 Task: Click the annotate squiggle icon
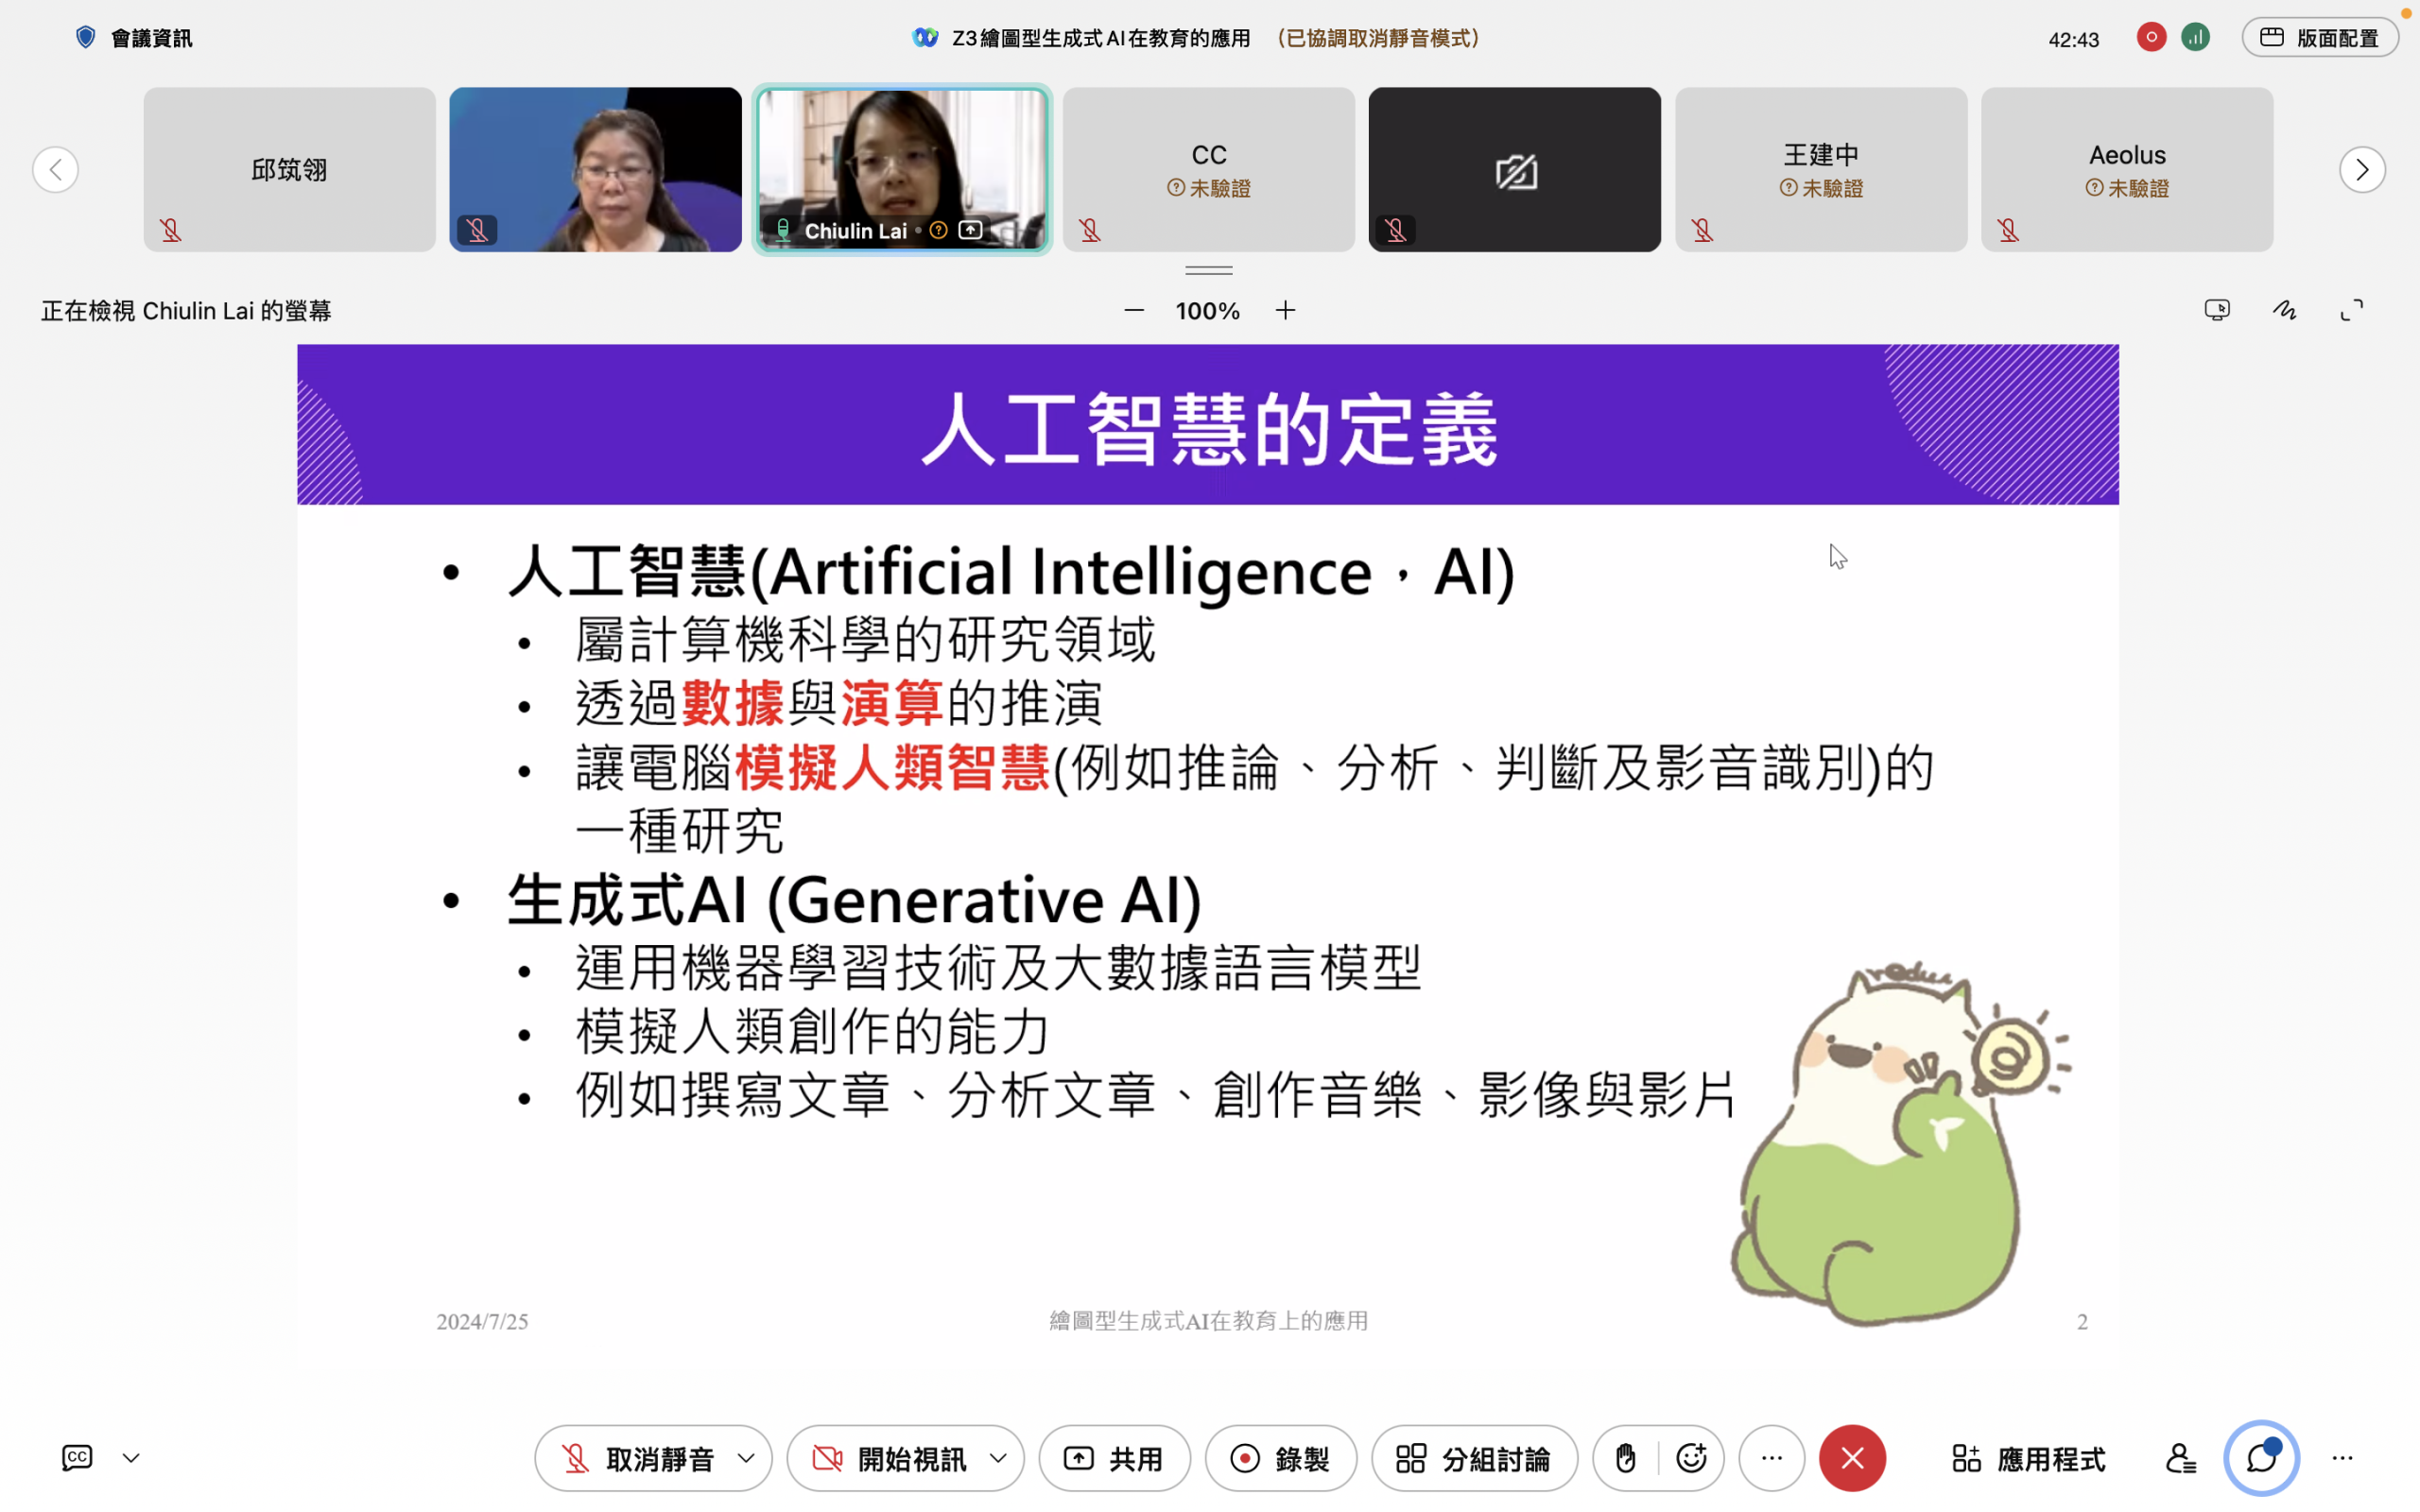pos(2285,310)
